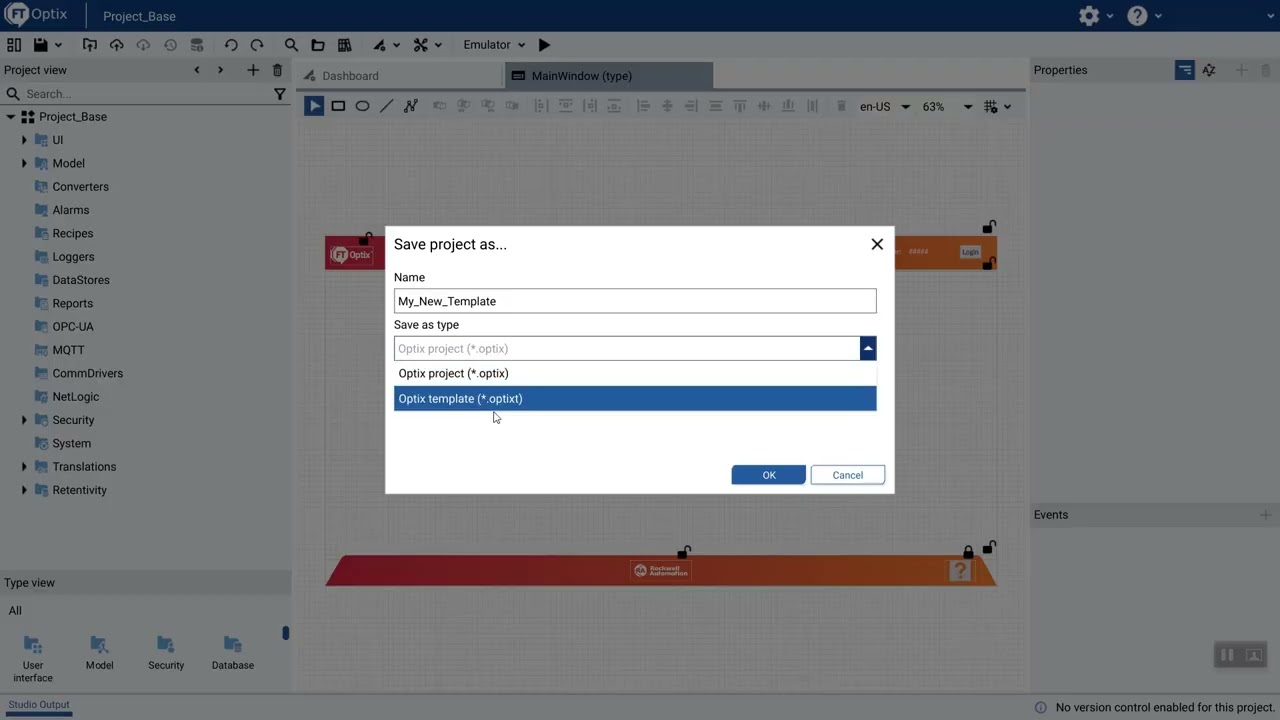This screenshot has width=1280, height=720.
Task: Select Model type category
Action: coord(99,653)
